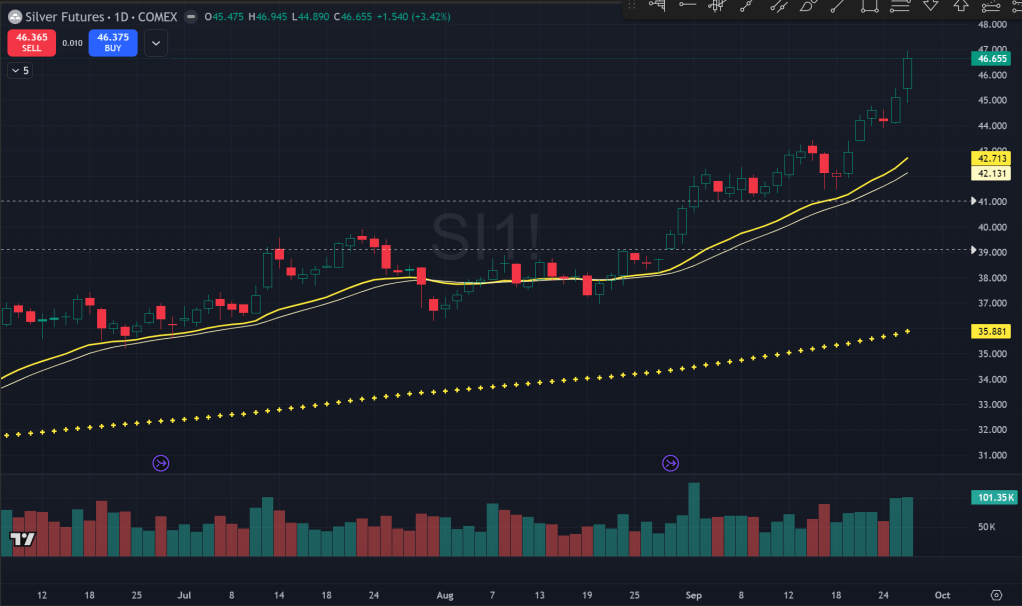Click the contract rollover marker near late June
Image resolution: width=1022 pixels, height=606 pixels.
pos(161,463)
